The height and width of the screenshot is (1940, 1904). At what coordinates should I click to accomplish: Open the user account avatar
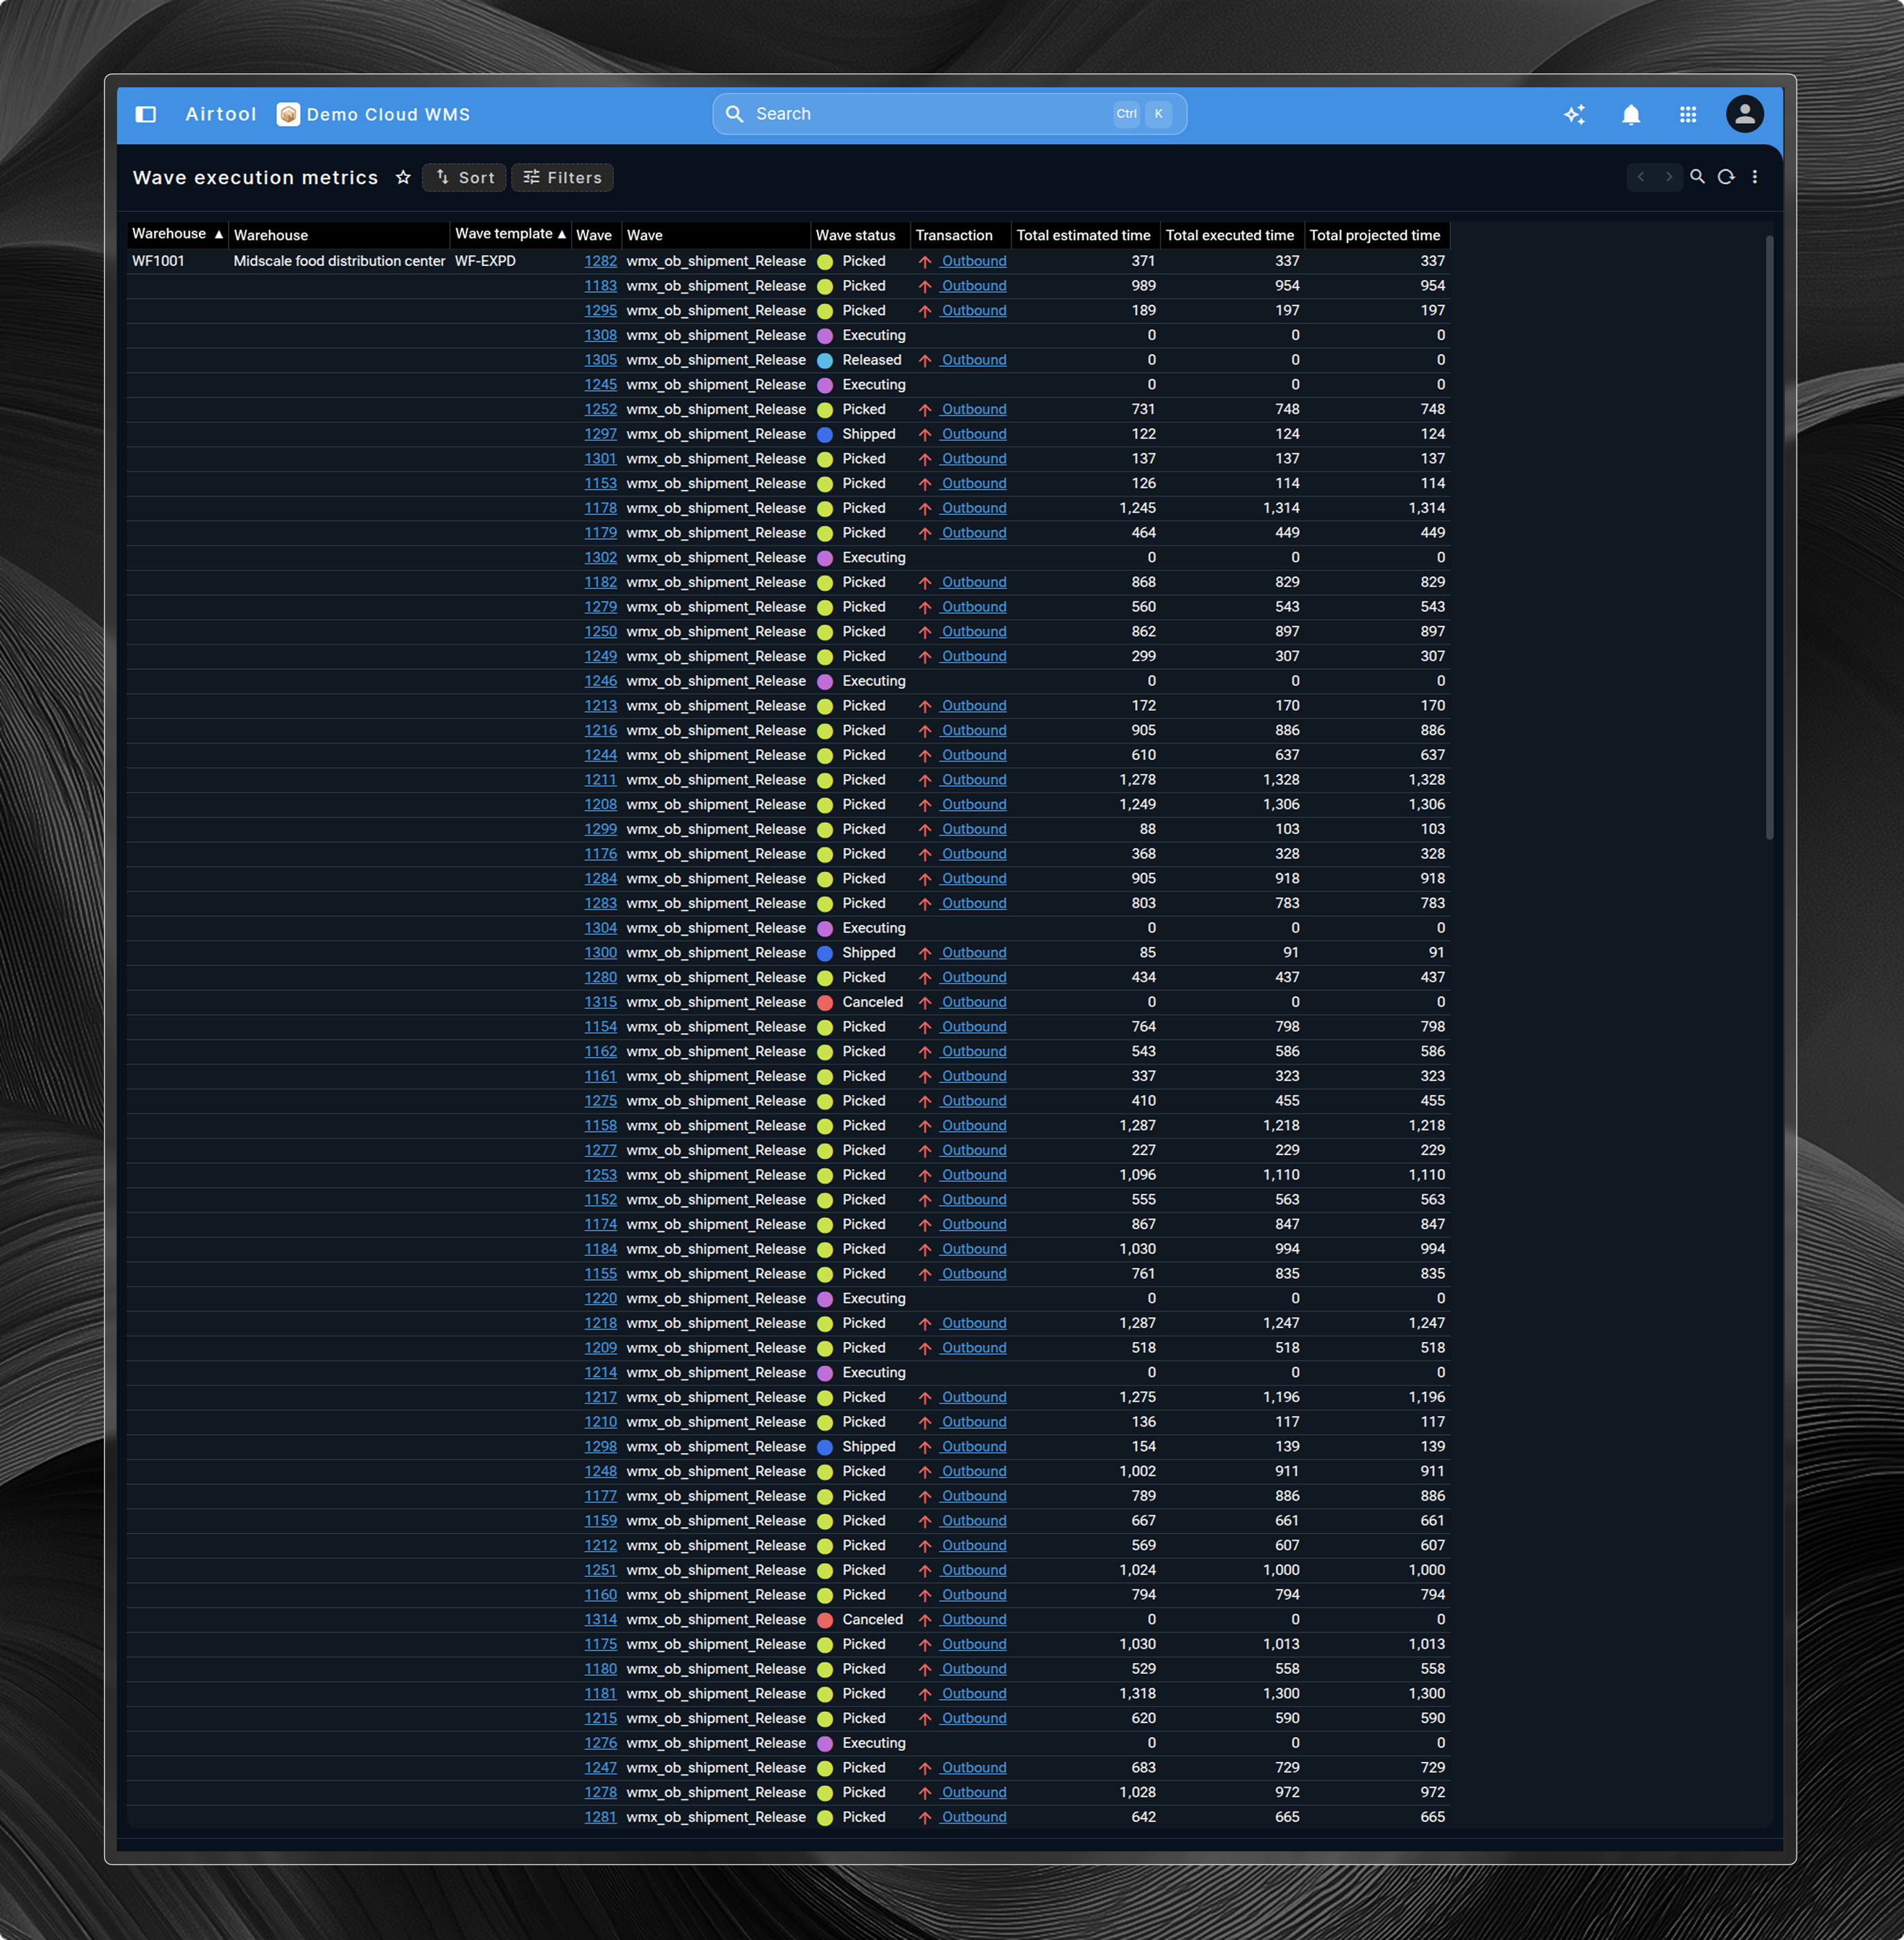[1744, 114]
